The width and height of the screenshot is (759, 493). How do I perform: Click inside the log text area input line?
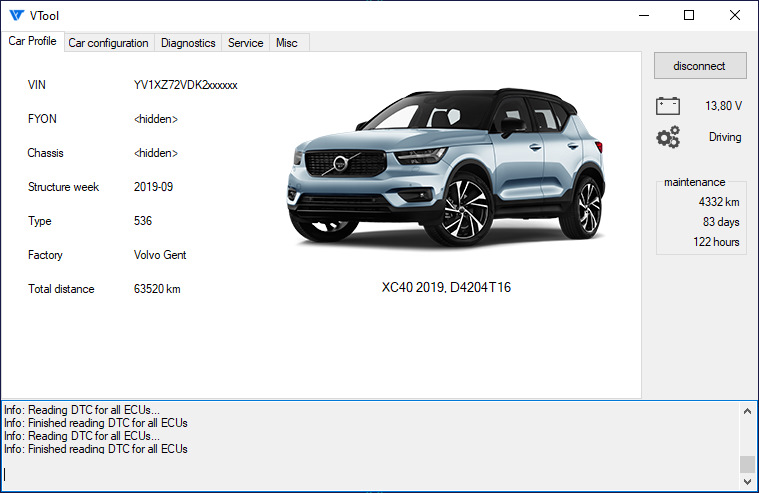pos(370,474)
